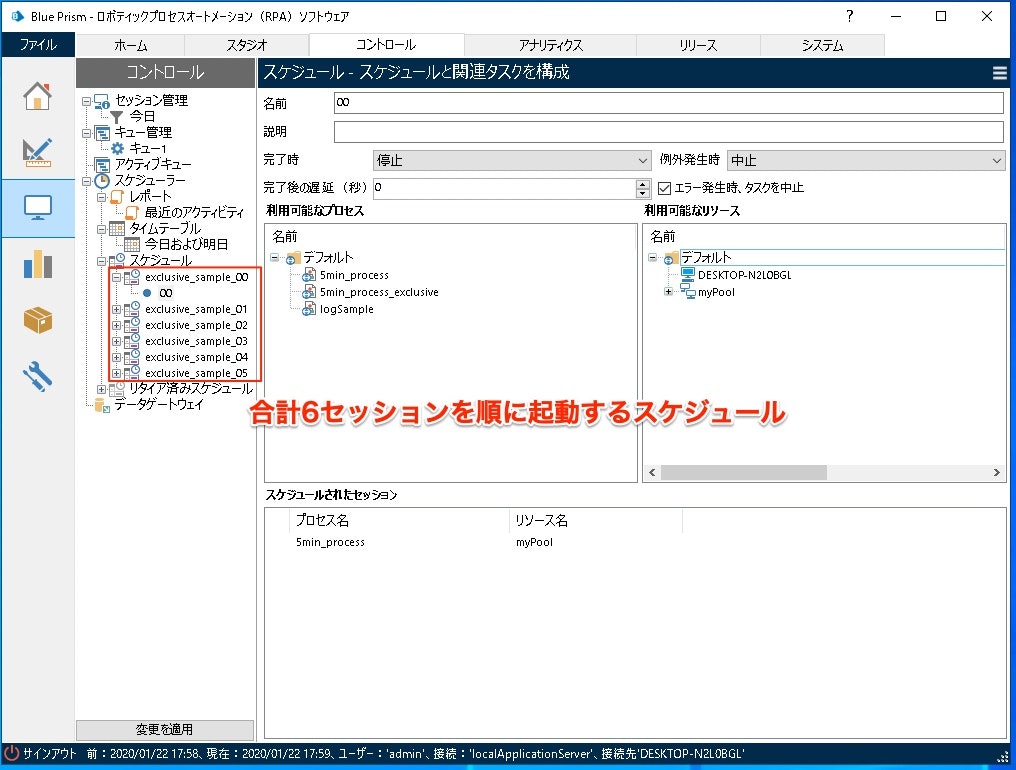Toggle エラー発生時、タスクを中止 checkbox
This screenshot has height=770, width=1016.
point(664,188)
